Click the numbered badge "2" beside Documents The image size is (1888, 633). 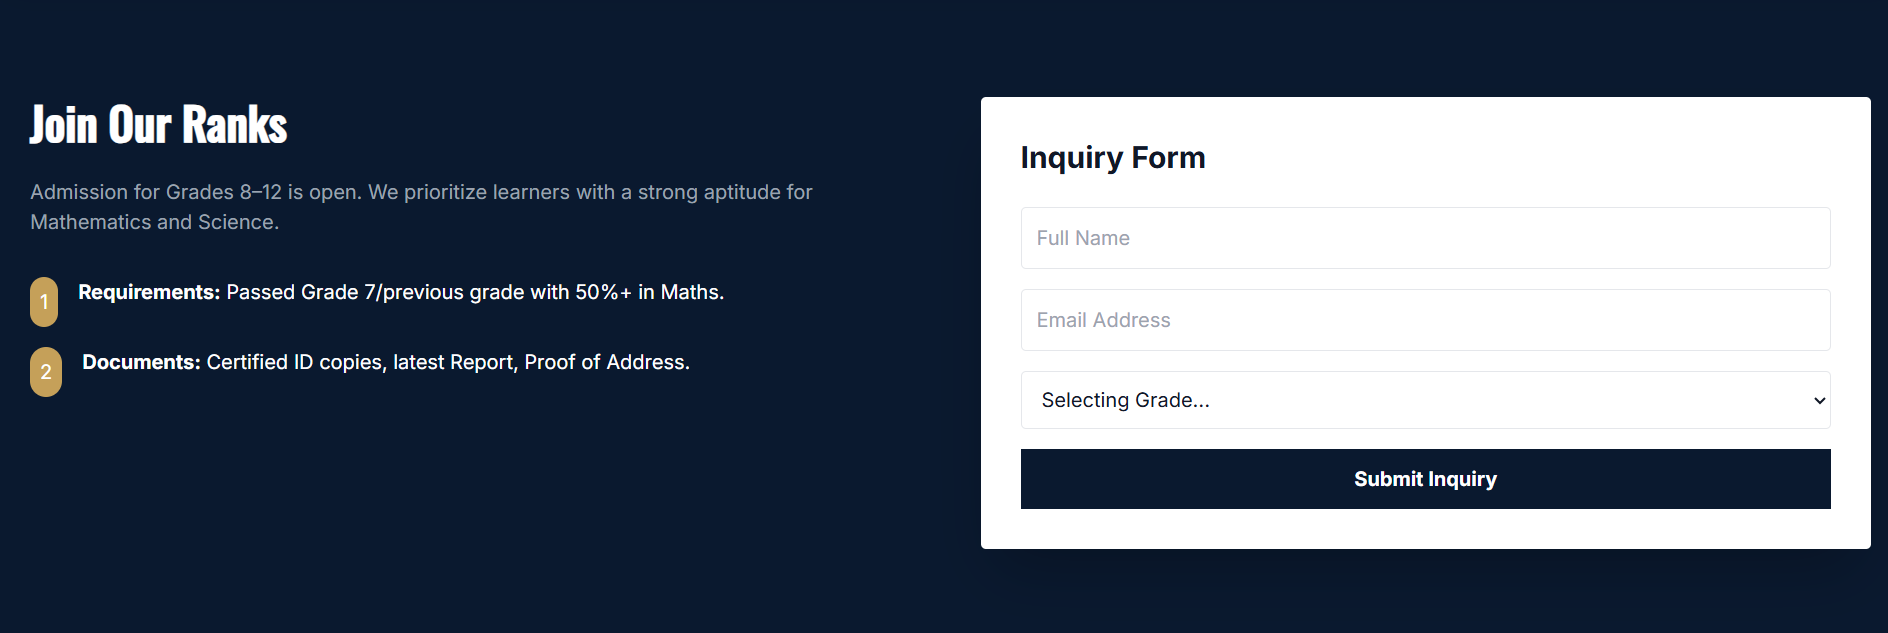(x=44, y=371)
